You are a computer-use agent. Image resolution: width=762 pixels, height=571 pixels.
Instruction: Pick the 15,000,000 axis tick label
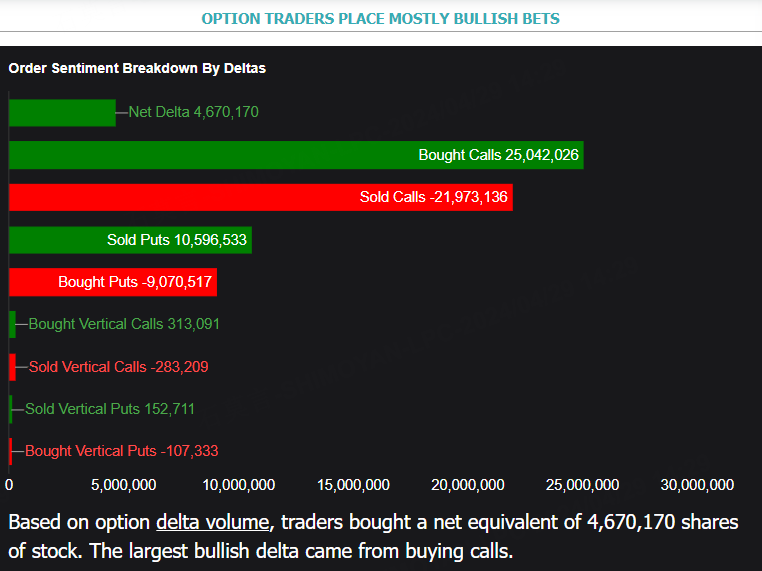353,485
